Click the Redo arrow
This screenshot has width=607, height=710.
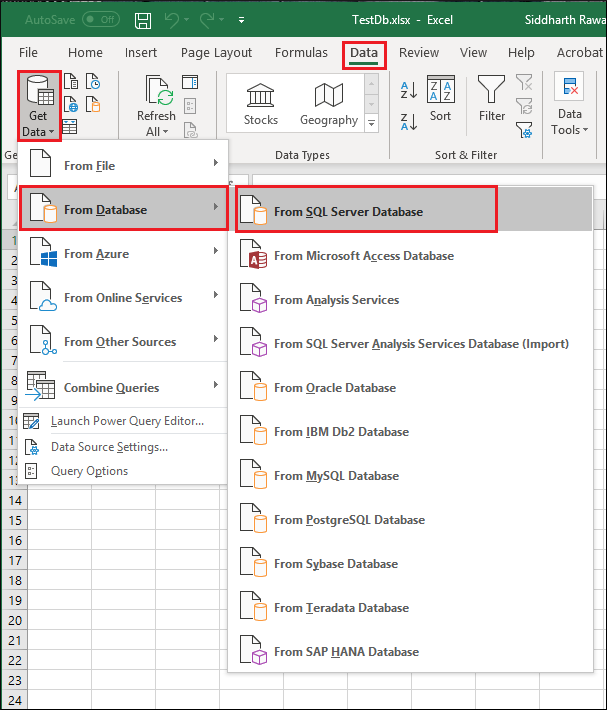(x=207, y=19)
